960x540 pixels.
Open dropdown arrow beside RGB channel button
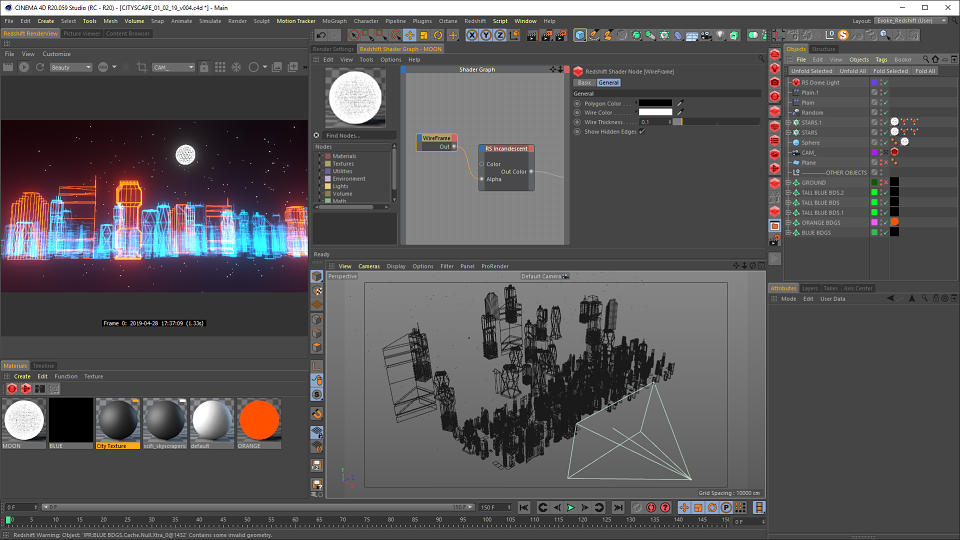pyautogui.click(x=114, y=67)
